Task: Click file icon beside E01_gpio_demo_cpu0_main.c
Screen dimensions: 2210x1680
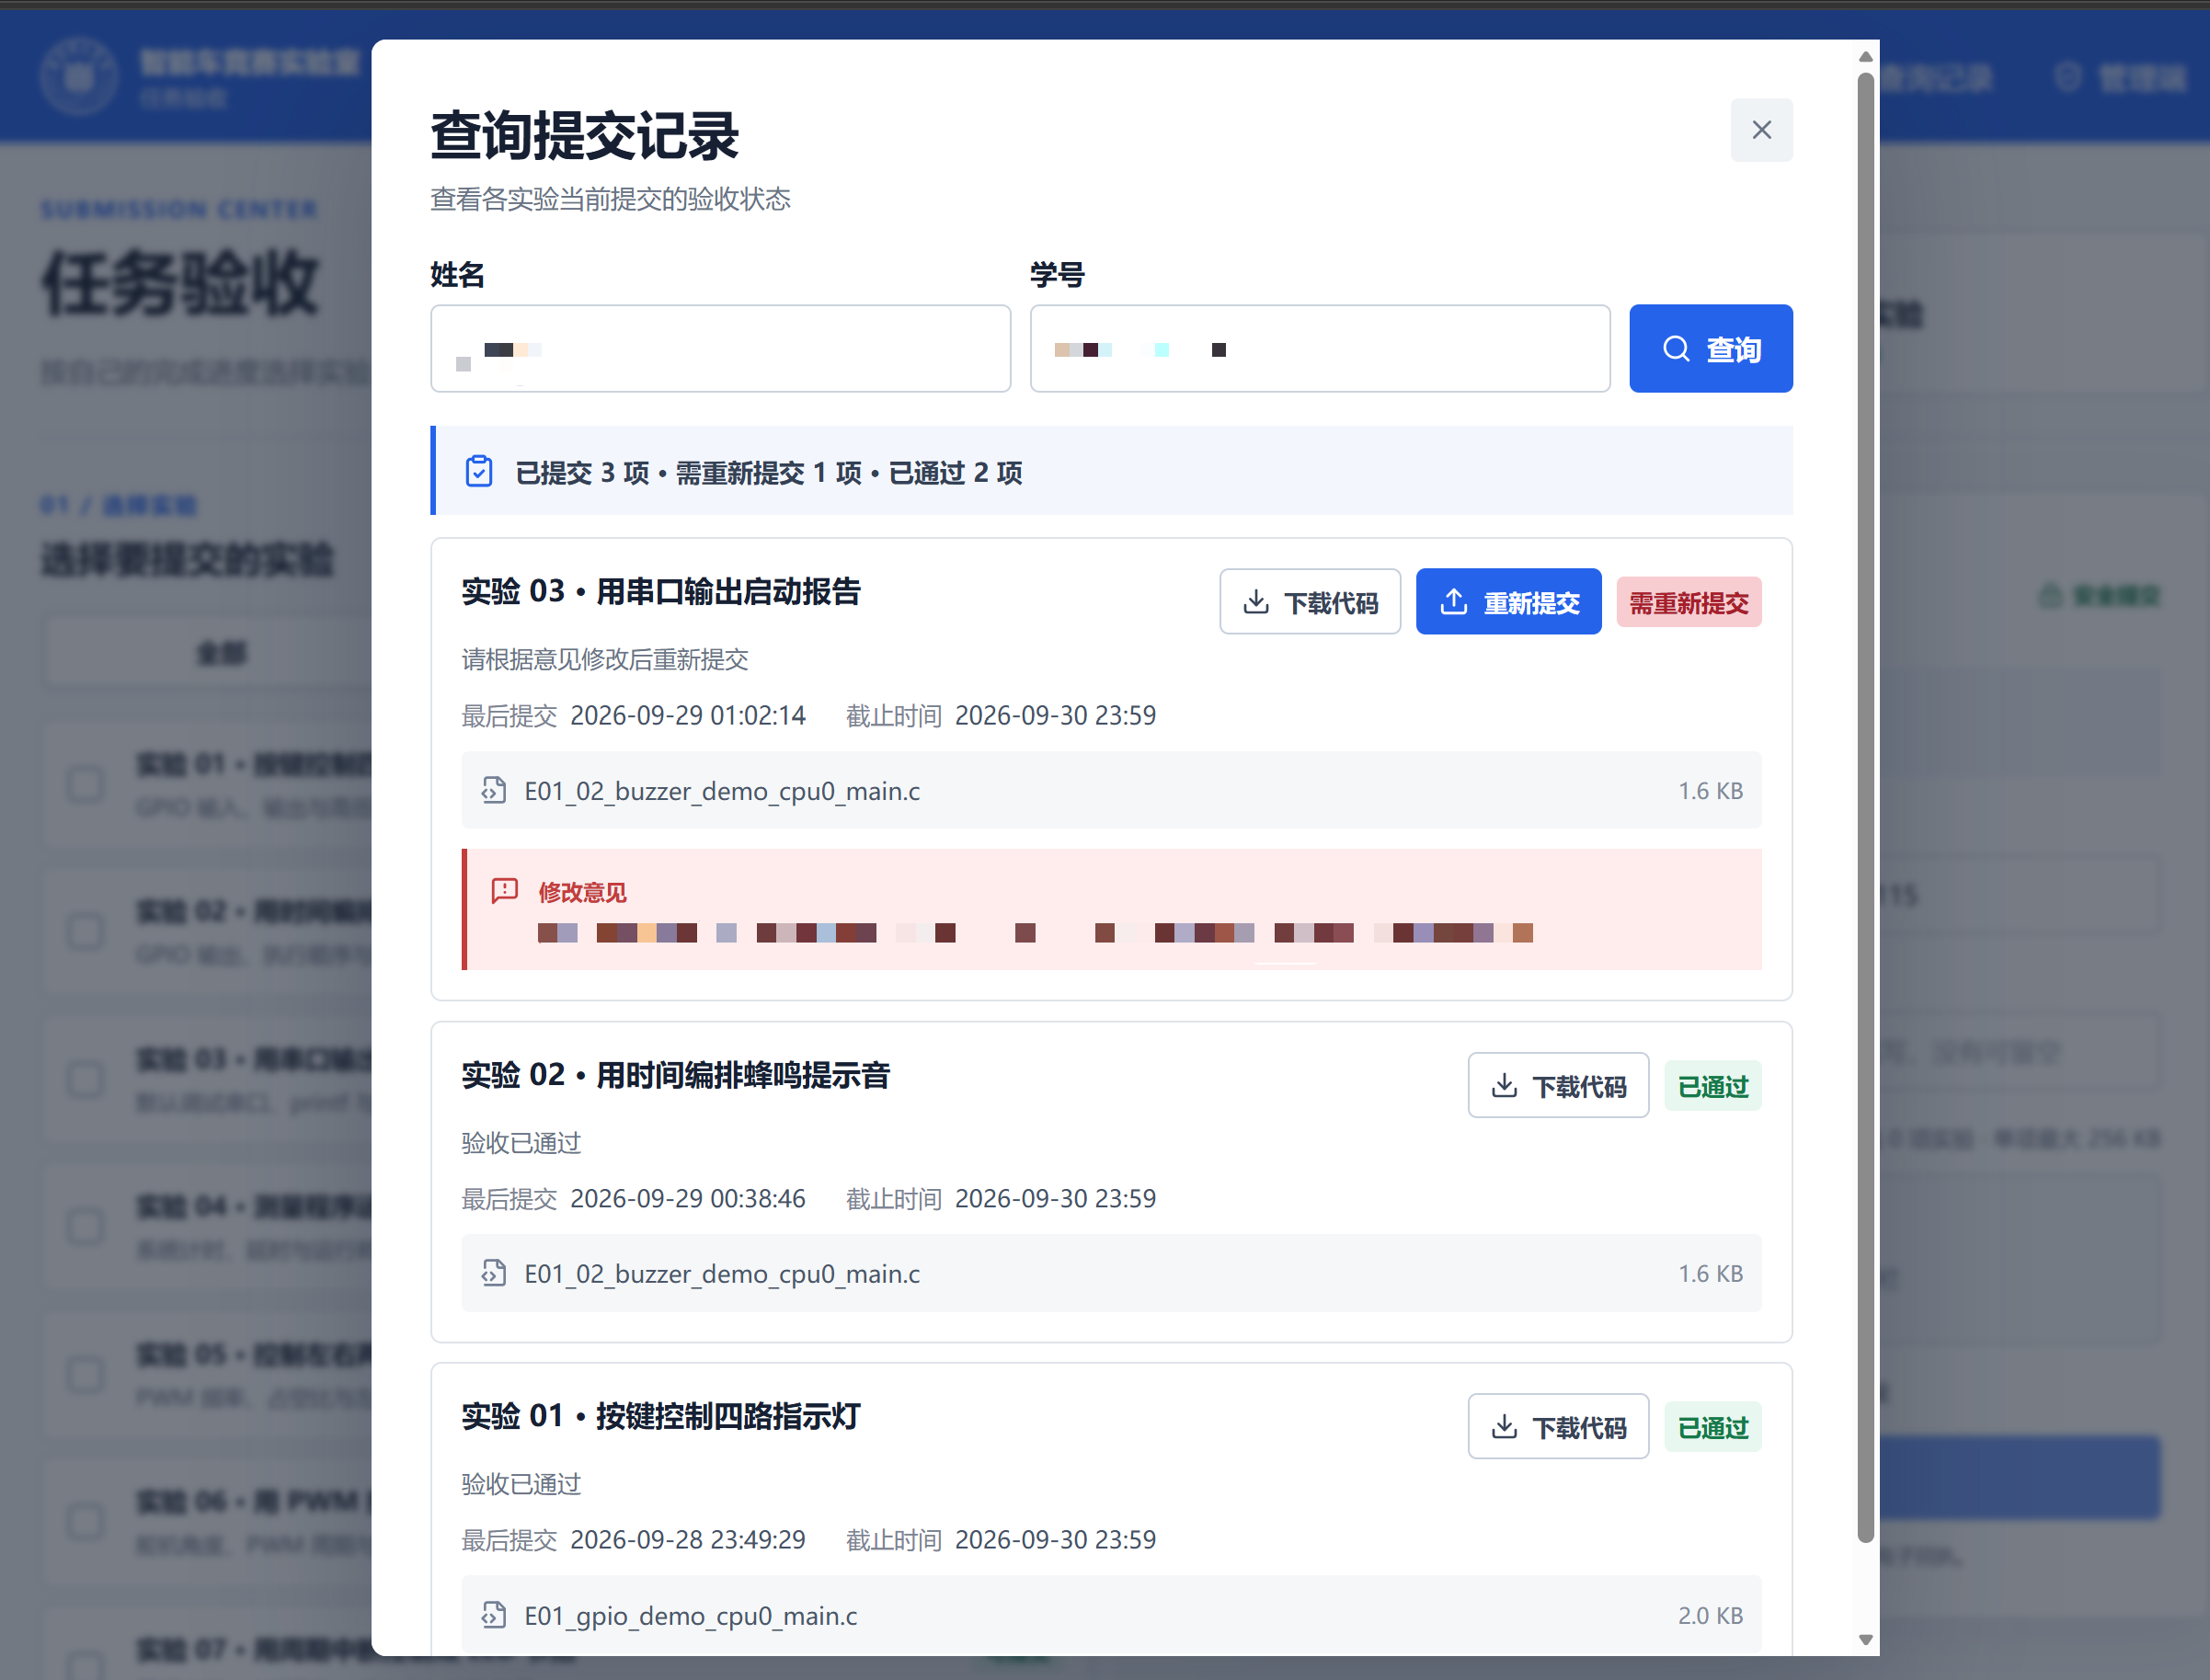Action: pyautogui.click(x=493, y=1615)
